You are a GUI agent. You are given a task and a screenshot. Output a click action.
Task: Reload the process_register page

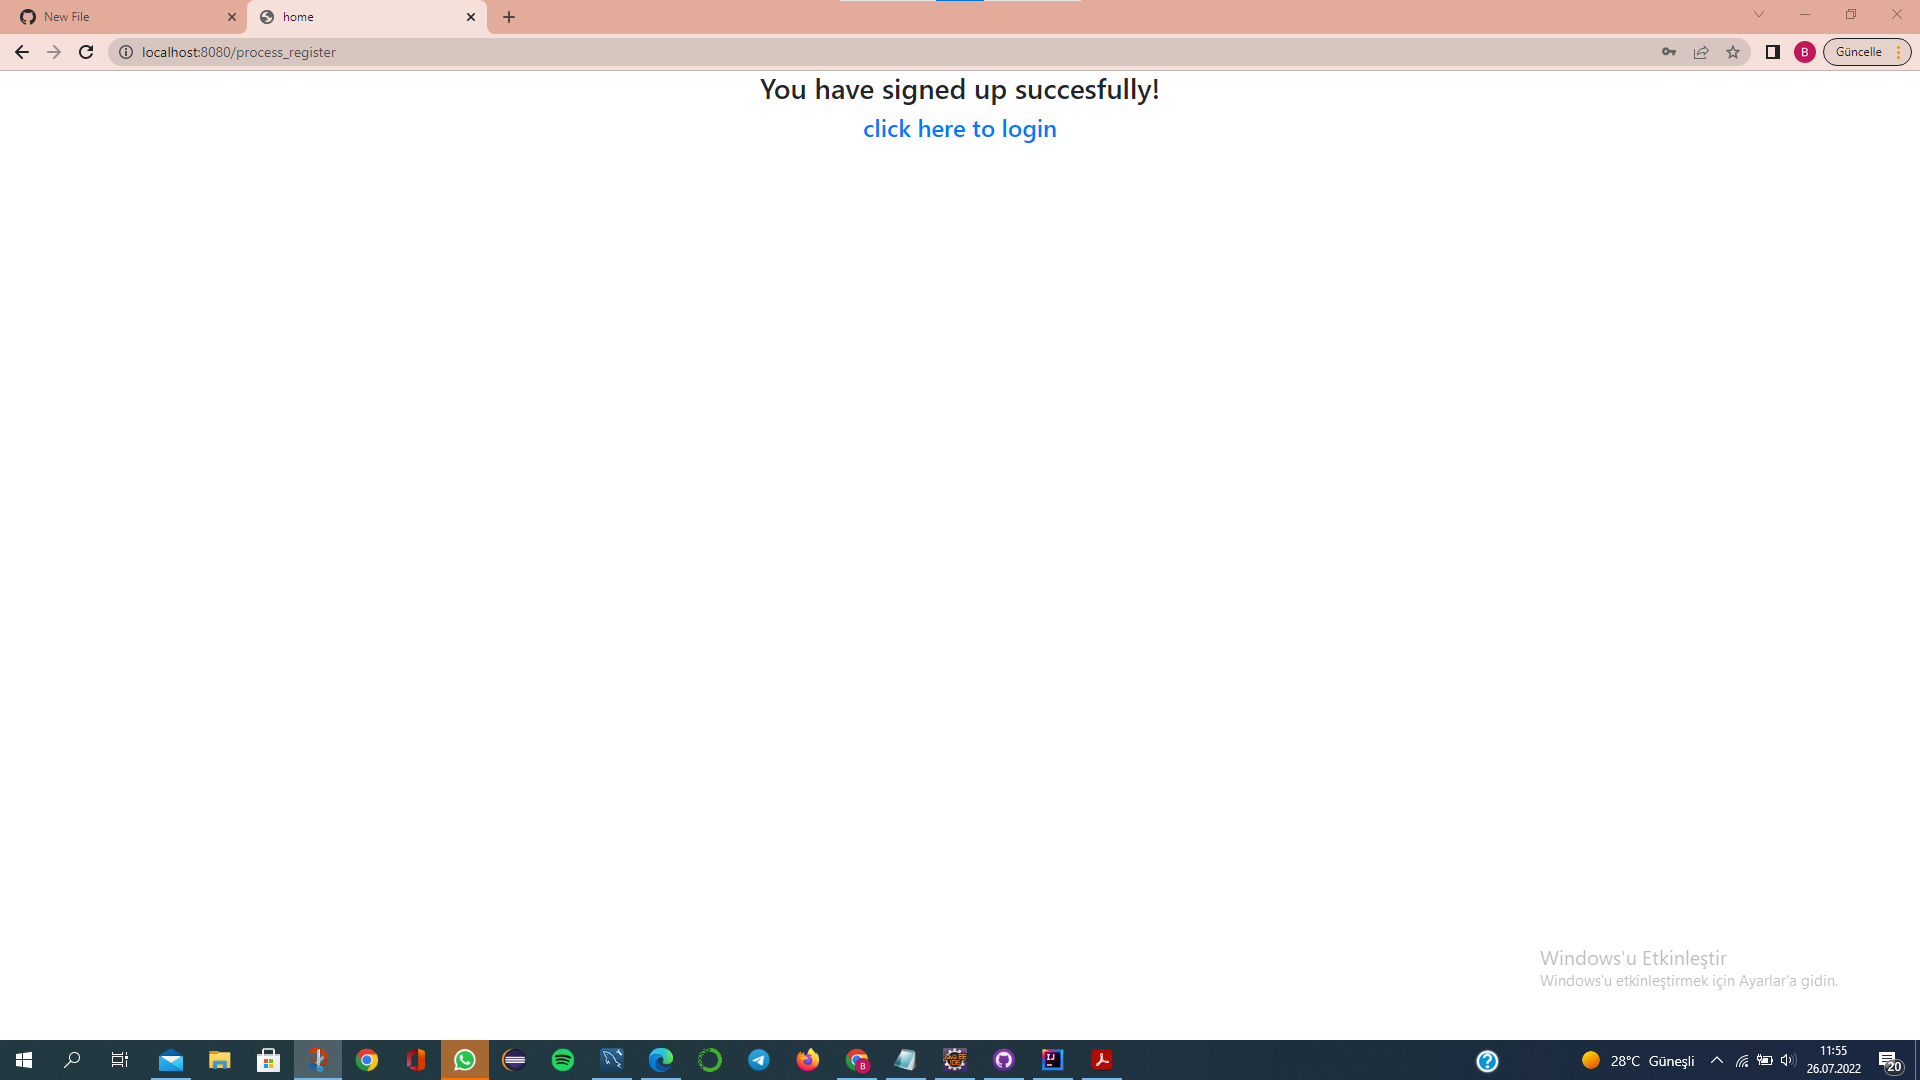(x=86, y=52)
